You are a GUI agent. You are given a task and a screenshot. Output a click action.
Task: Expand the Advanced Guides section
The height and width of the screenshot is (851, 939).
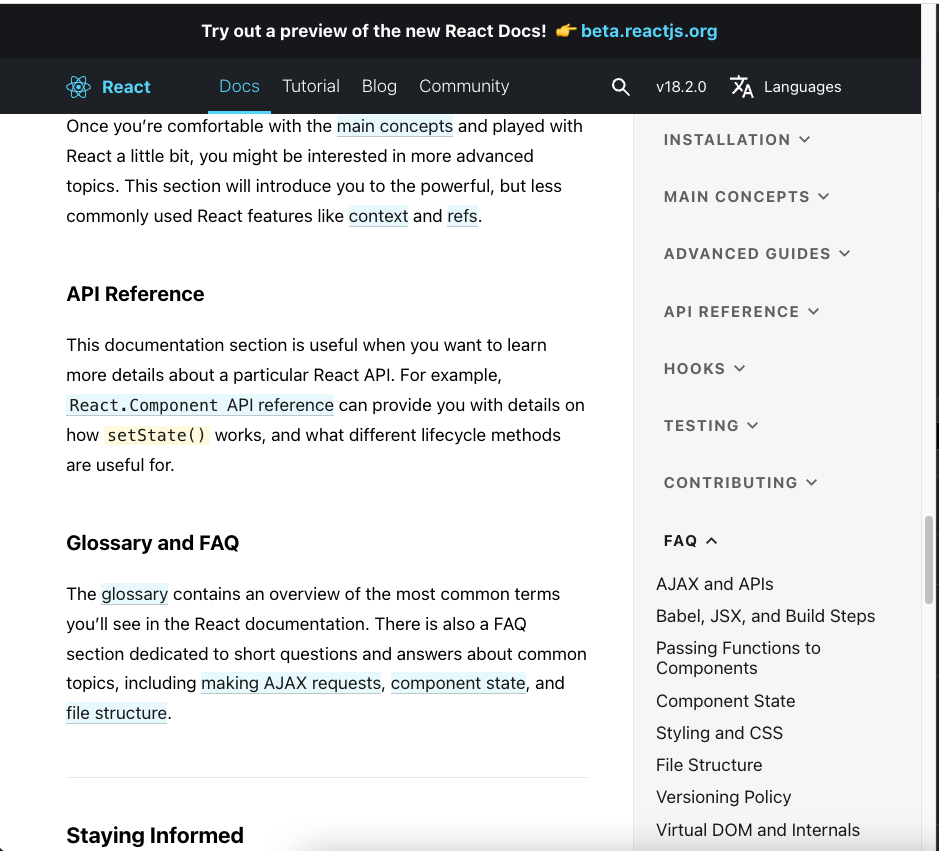(x=757, y=254)
